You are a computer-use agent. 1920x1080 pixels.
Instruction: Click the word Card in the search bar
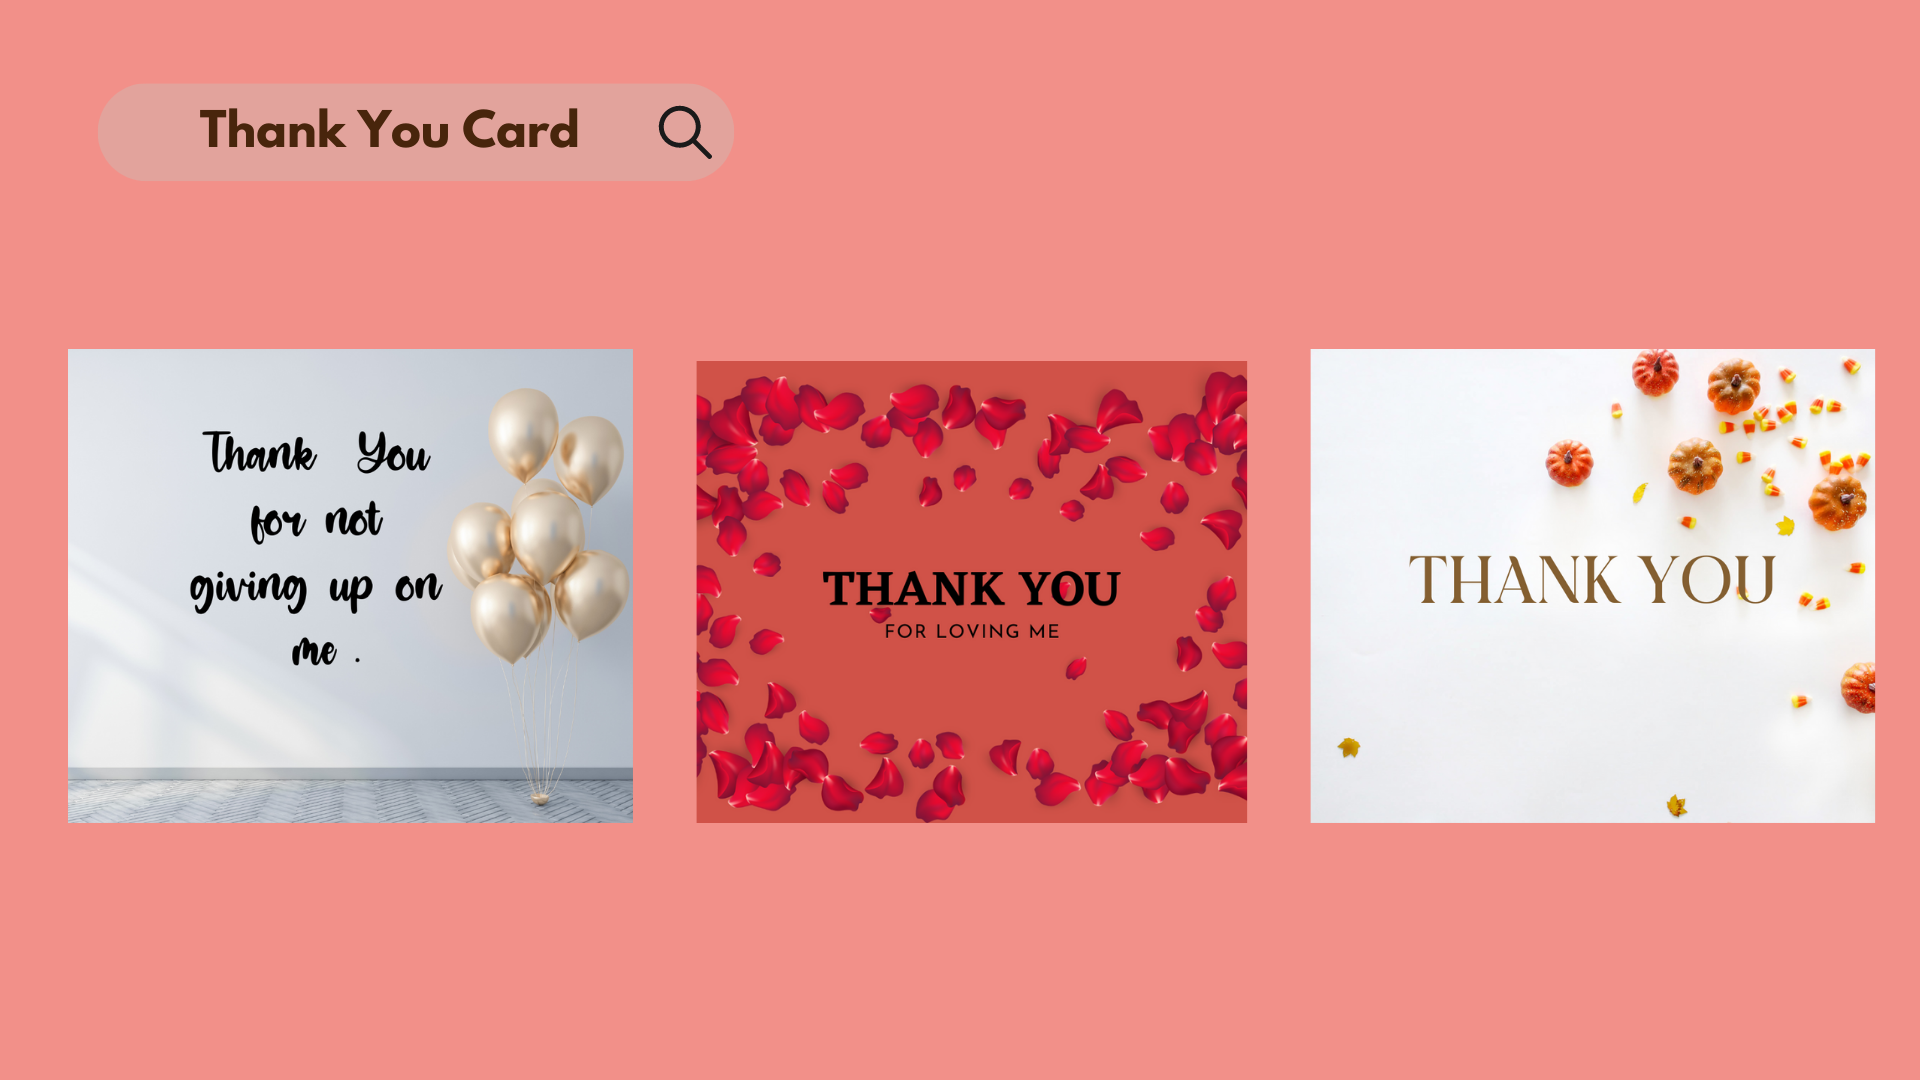(x=520, y=130)
